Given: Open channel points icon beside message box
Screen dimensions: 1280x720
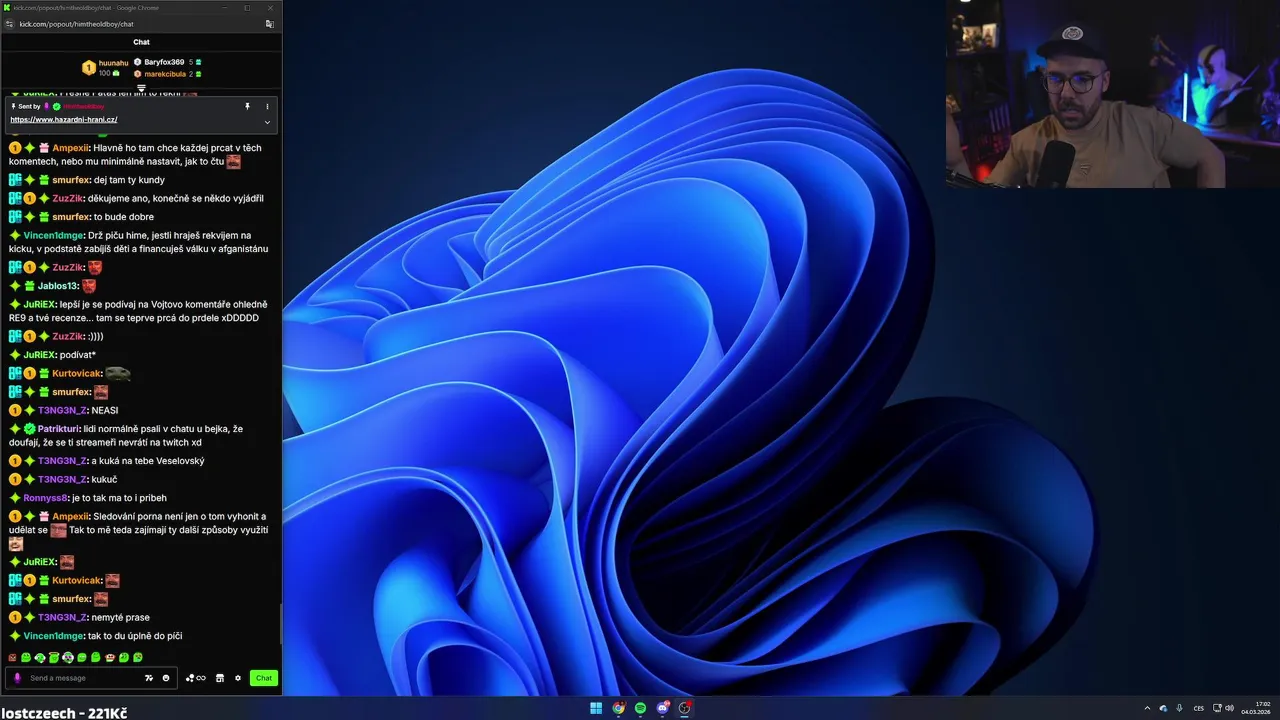Looking at the screenshot, I should (195, 678).
